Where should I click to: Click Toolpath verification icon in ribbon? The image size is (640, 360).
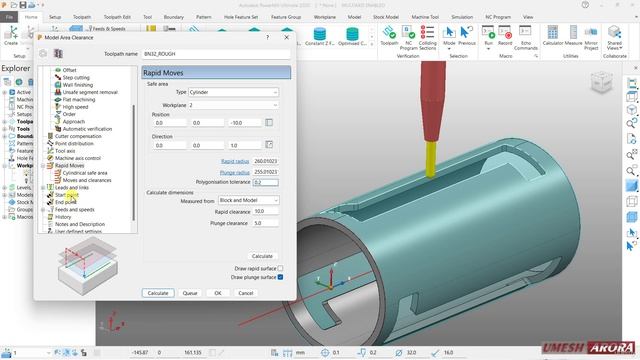click(389, 32)
